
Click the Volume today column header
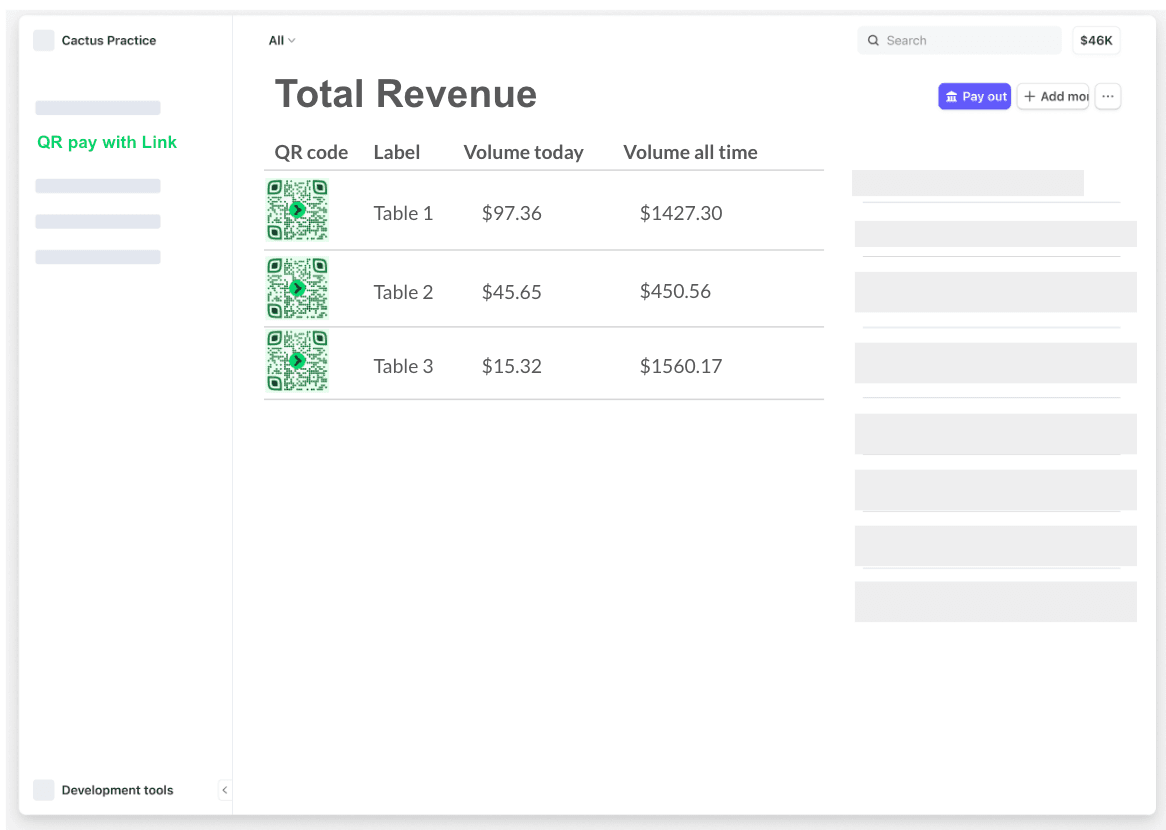(x=524, y=152)
